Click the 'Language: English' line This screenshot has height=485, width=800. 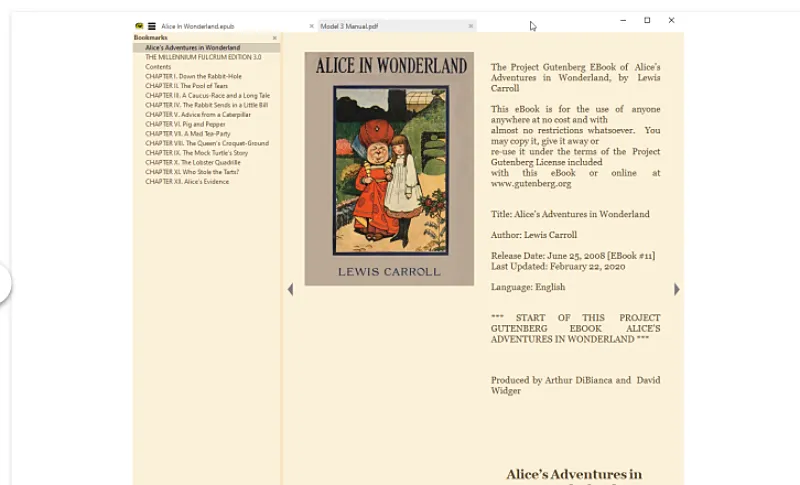[x=528, y=287]
